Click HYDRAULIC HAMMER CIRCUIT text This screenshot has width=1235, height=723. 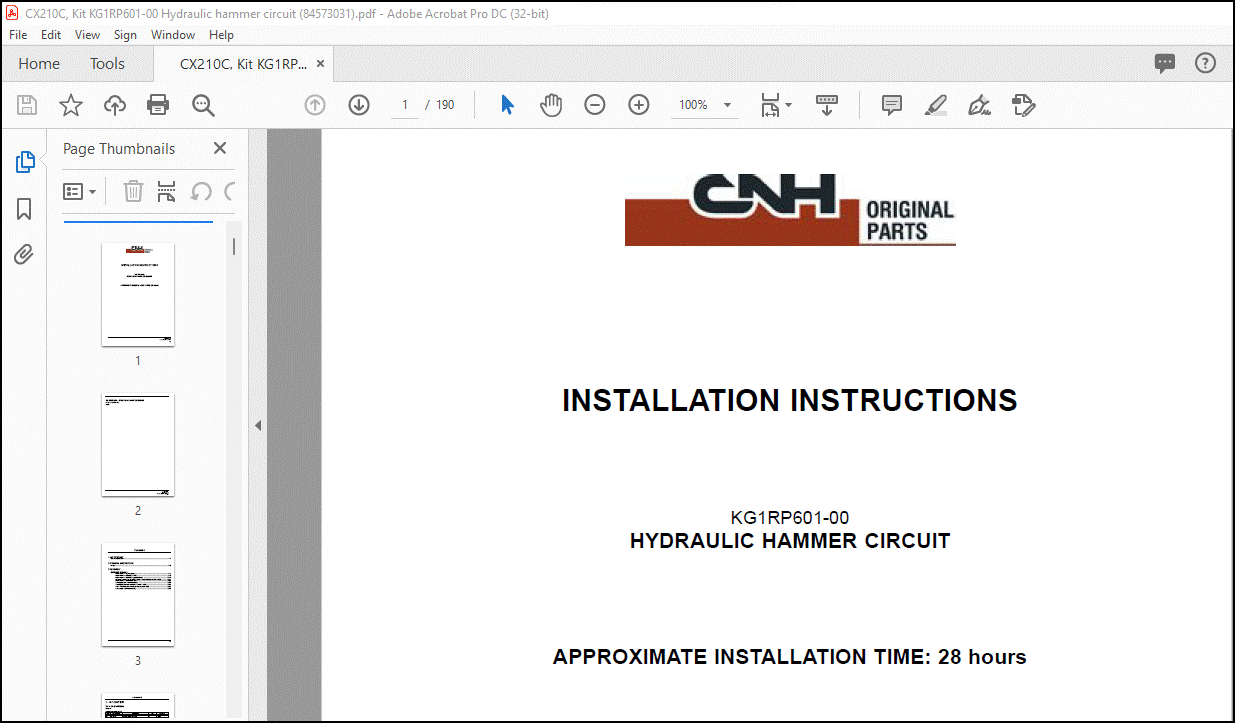point(790,541)
